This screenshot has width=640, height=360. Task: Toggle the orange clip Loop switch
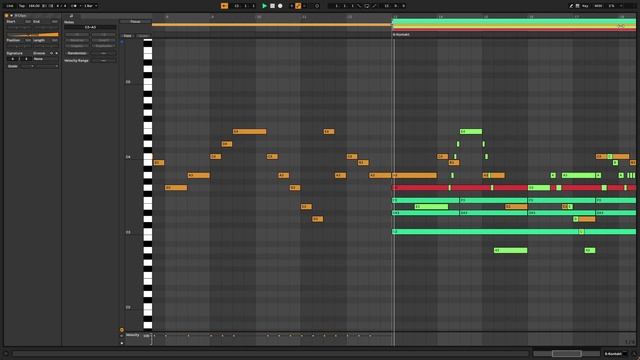(33, 35)
